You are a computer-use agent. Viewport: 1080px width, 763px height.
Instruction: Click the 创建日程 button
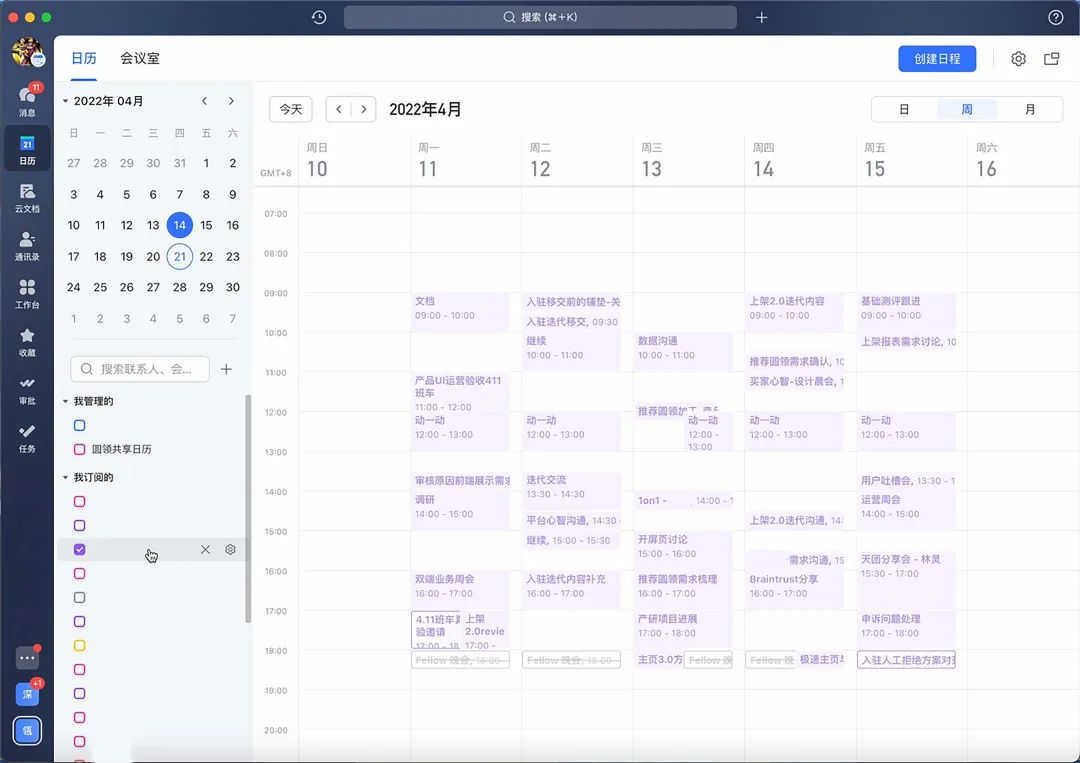click(937, 59)
